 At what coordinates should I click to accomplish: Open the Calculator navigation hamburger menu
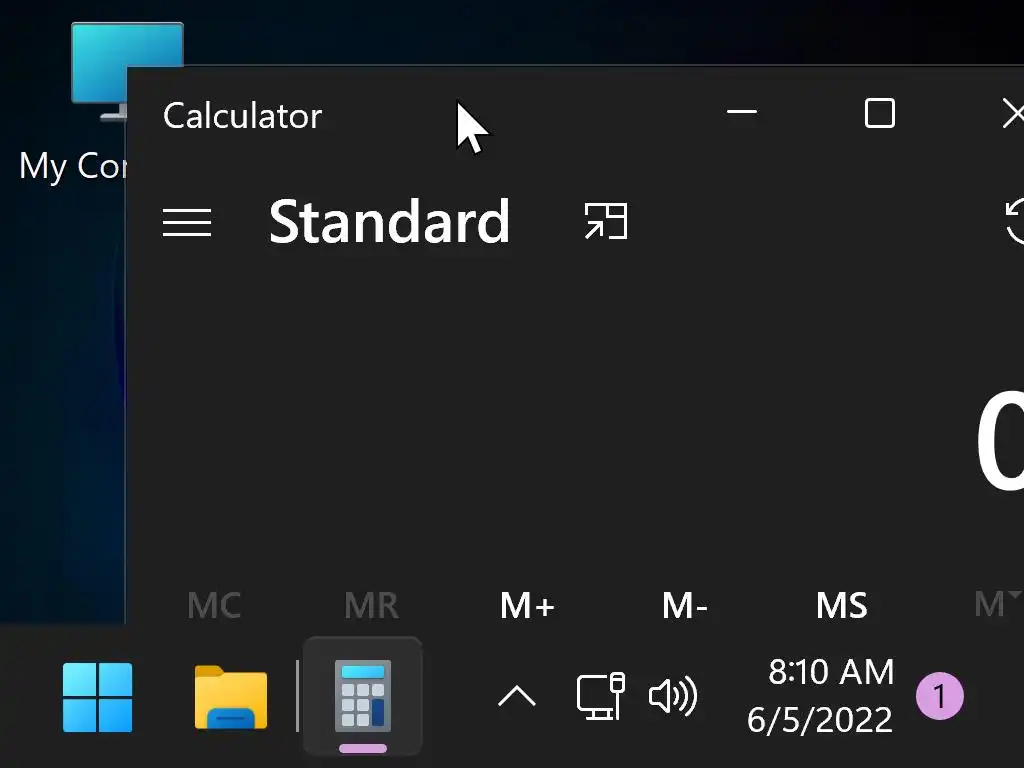(x=187, y=222)
